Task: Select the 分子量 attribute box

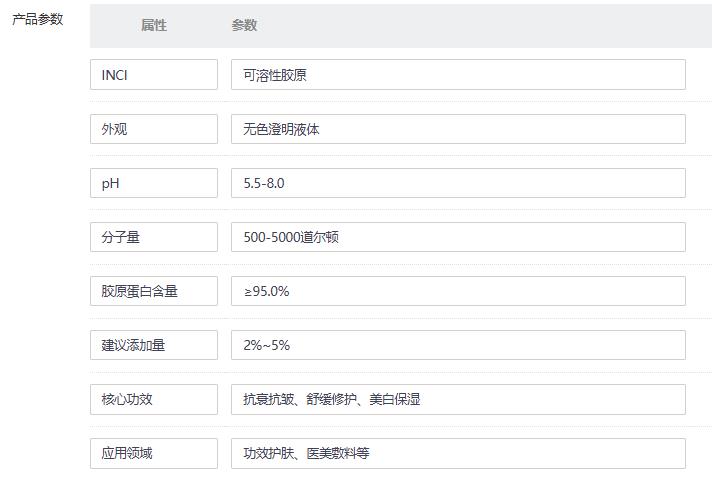Action: pos(153,237)
